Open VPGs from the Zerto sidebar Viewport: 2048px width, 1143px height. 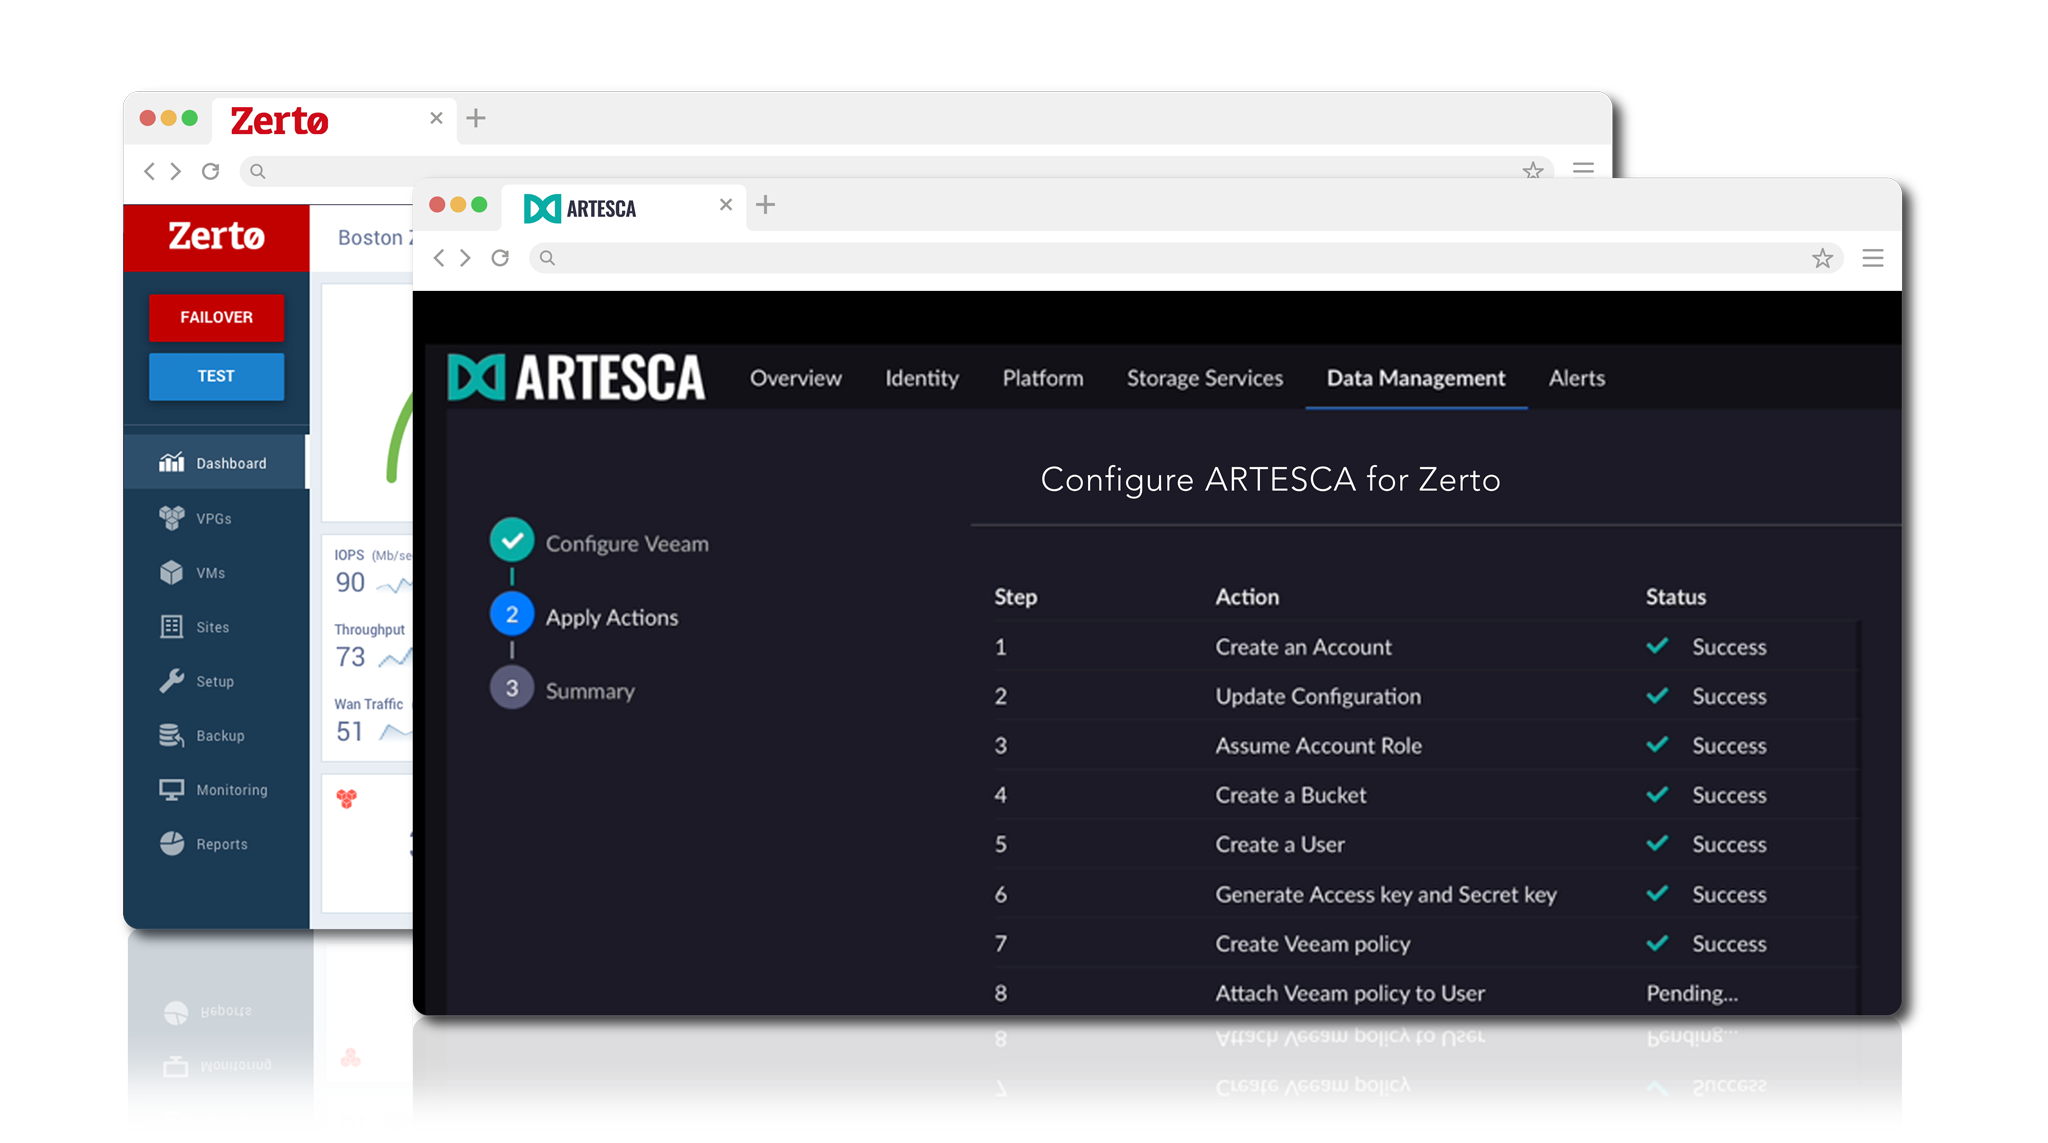tap(213, 518)
